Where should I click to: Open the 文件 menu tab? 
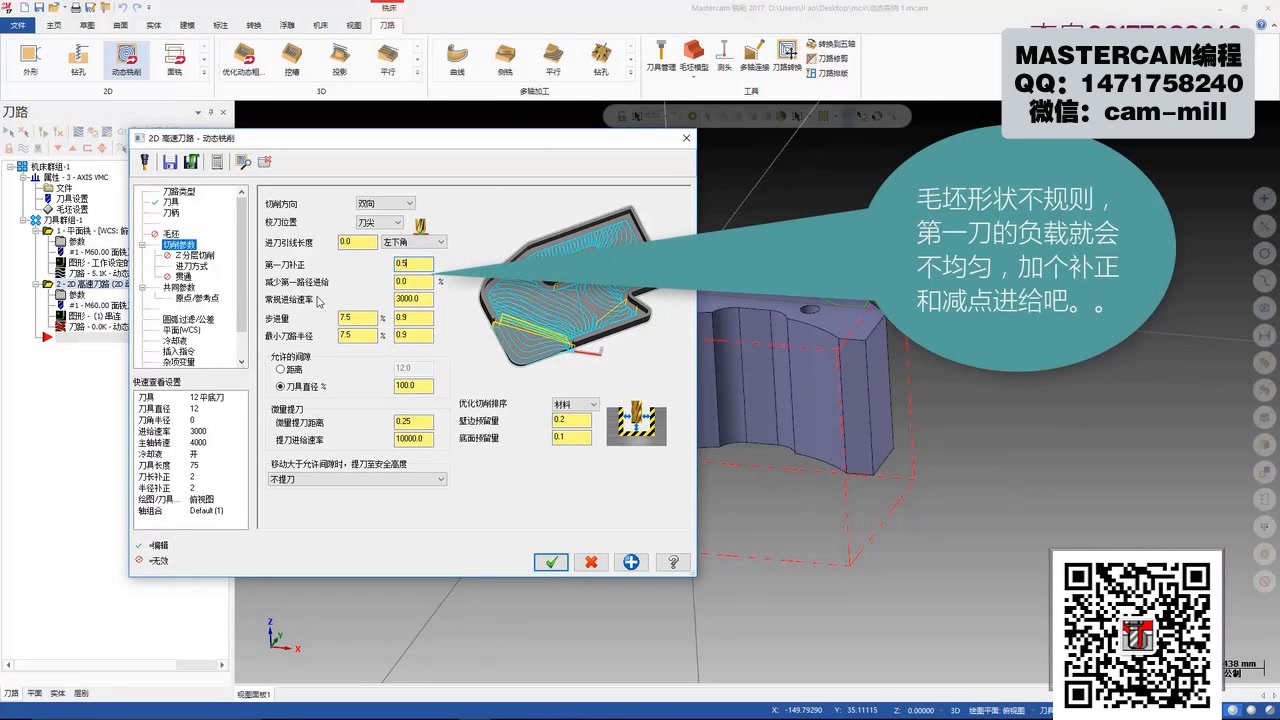point(18,25)
